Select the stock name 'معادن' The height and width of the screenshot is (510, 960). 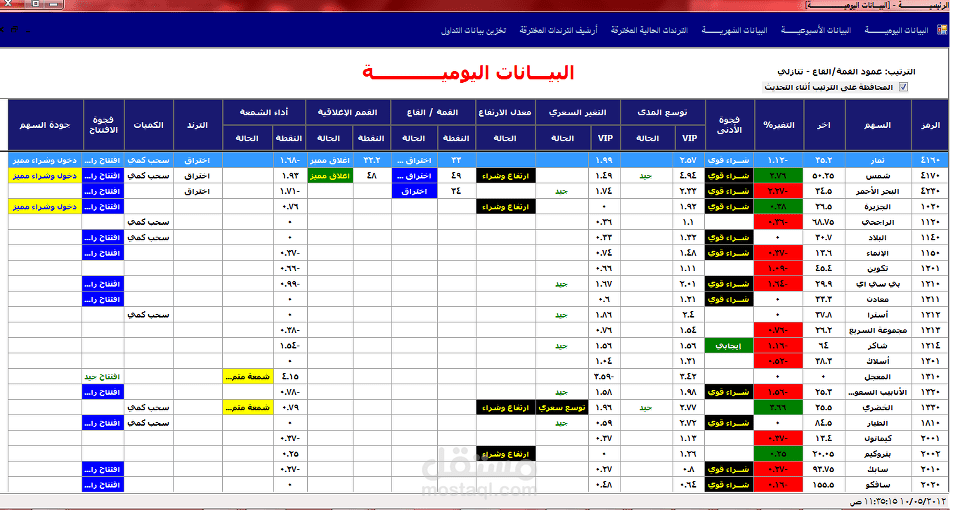[878, 299]
